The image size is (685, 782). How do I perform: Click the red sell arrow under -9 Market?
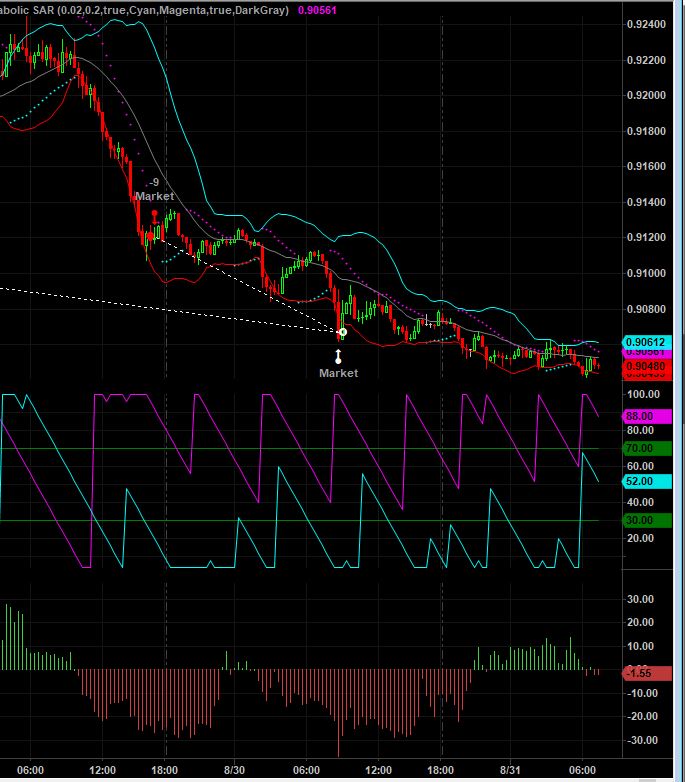[x=153, y=216]
